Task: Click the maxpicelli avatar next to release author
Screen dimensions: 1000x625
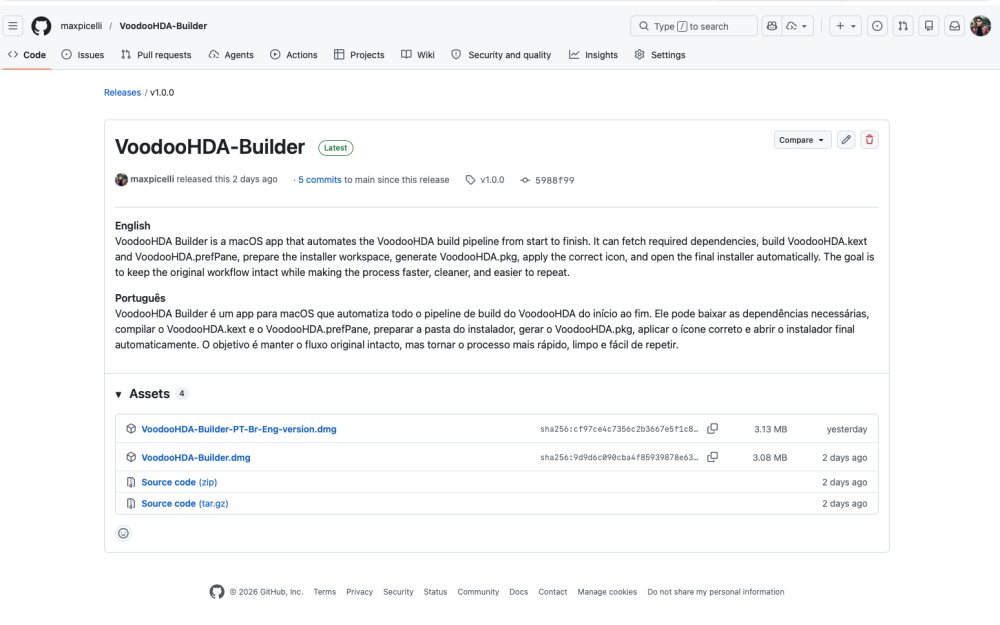Action: tap(121, 180)
